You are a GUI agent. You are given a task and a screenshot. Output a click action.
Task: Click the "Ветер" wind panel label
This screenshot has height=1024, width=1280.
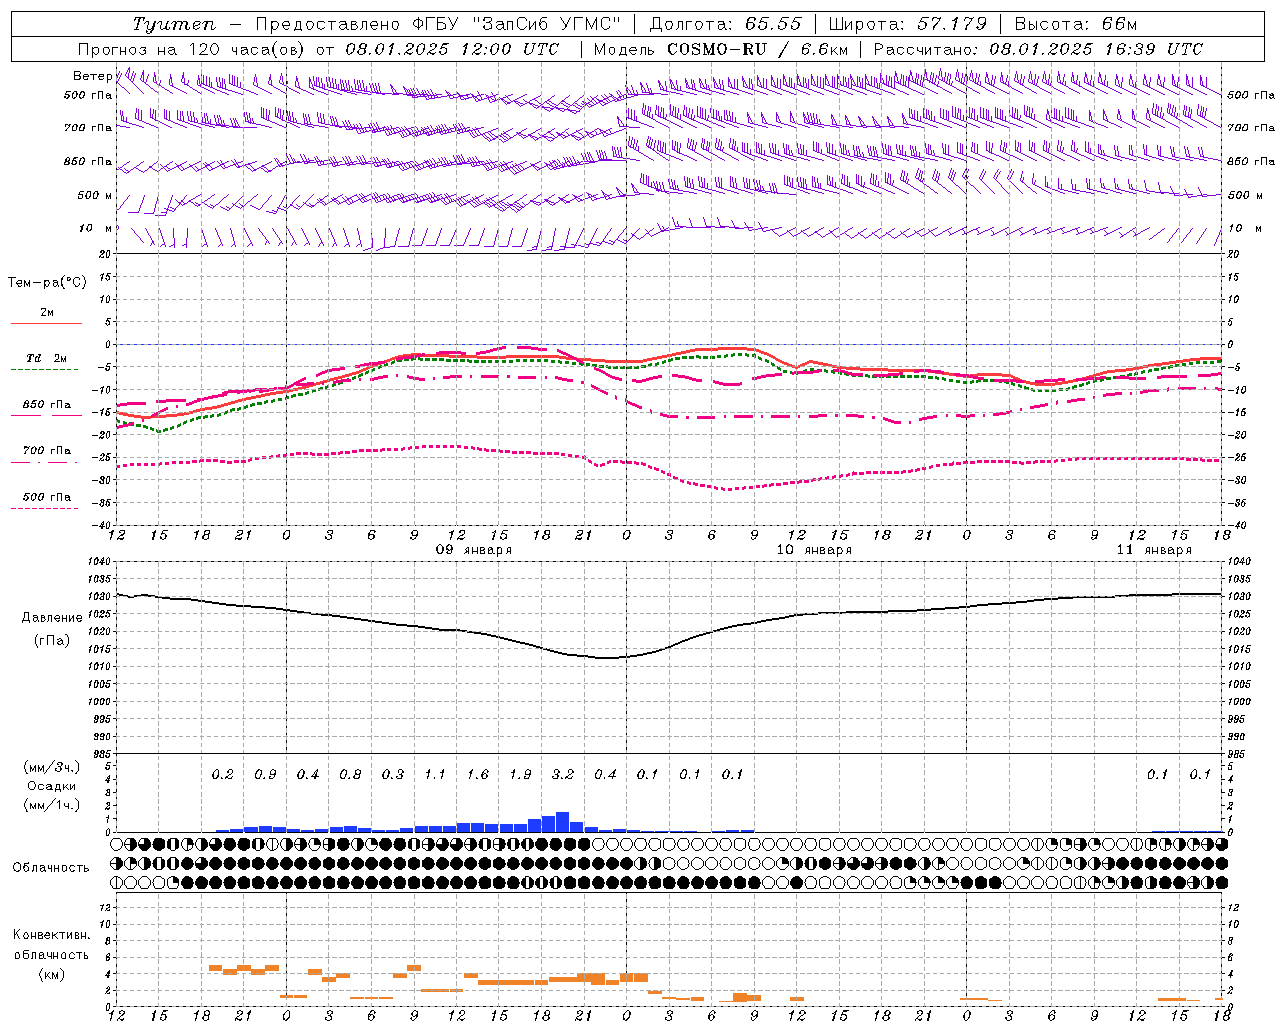92,76
